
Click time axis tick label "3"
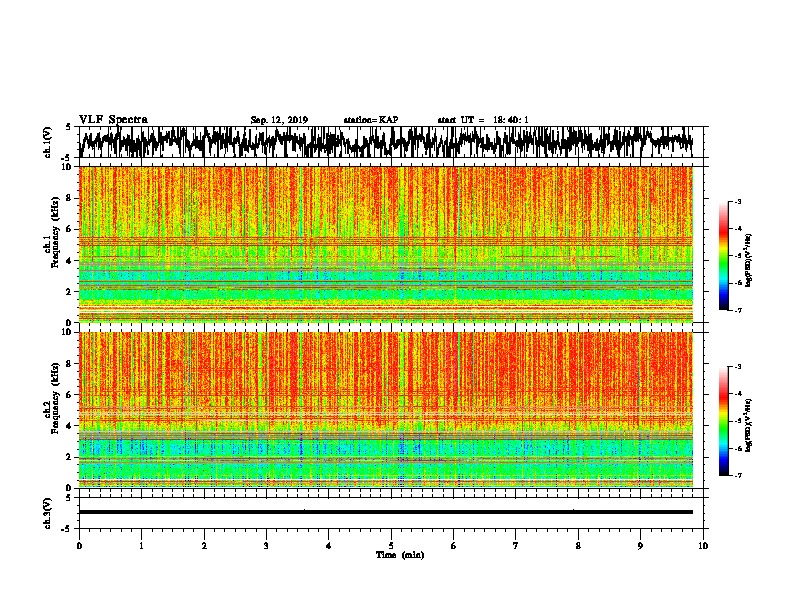click(266, 546)
